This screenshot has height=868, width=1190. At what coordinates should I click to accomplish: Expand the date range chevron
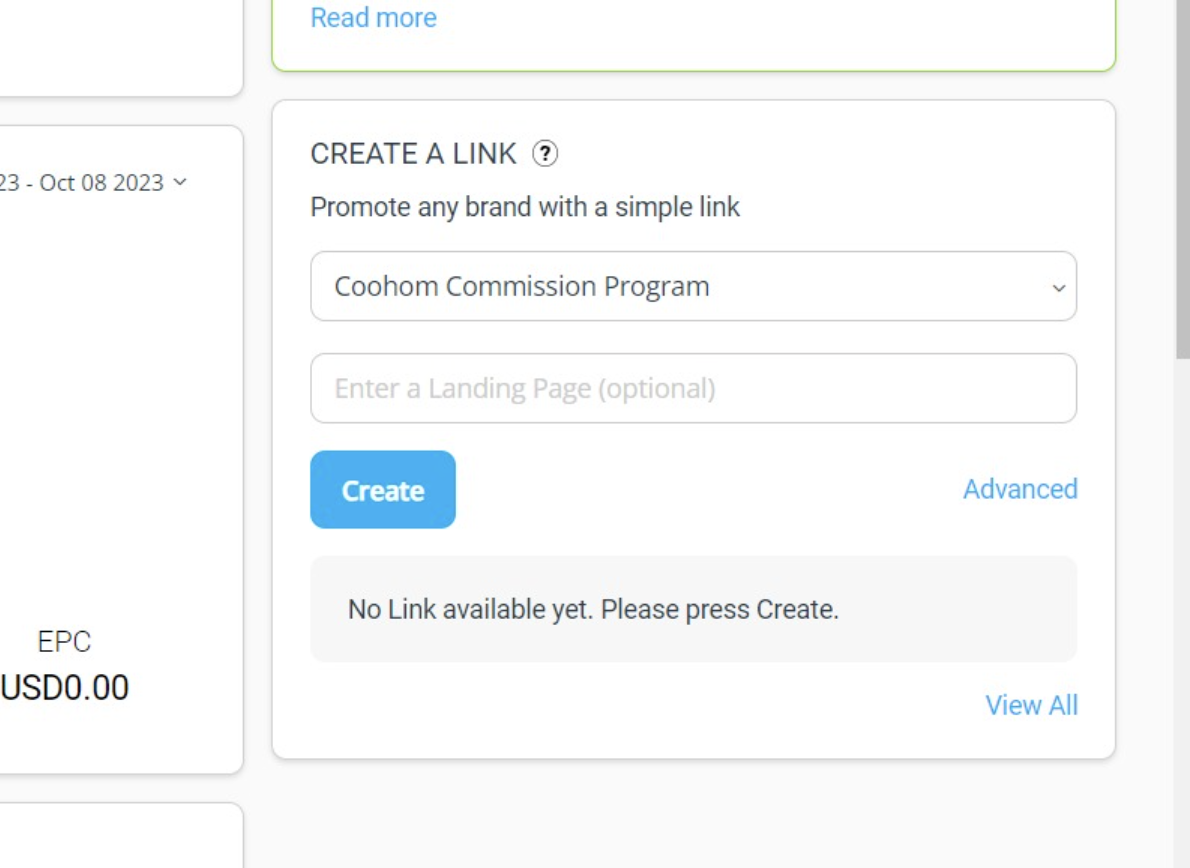(x=180, y=182)
